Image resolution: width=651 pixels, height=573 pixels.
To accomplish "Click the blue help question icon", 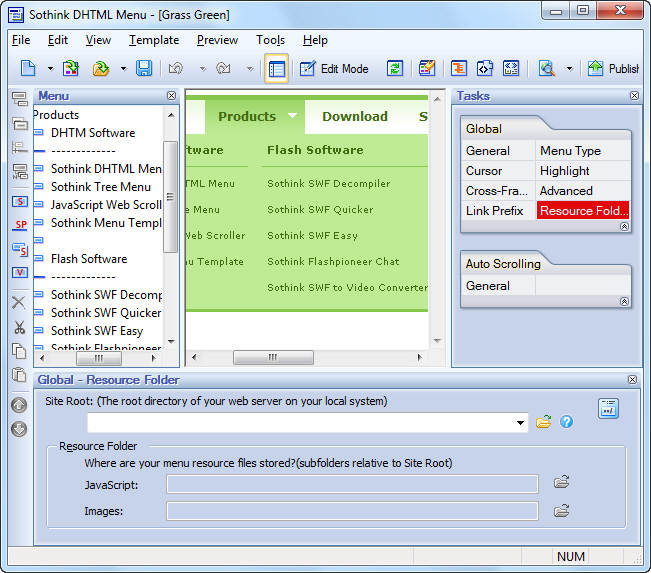I will point(566,422).
